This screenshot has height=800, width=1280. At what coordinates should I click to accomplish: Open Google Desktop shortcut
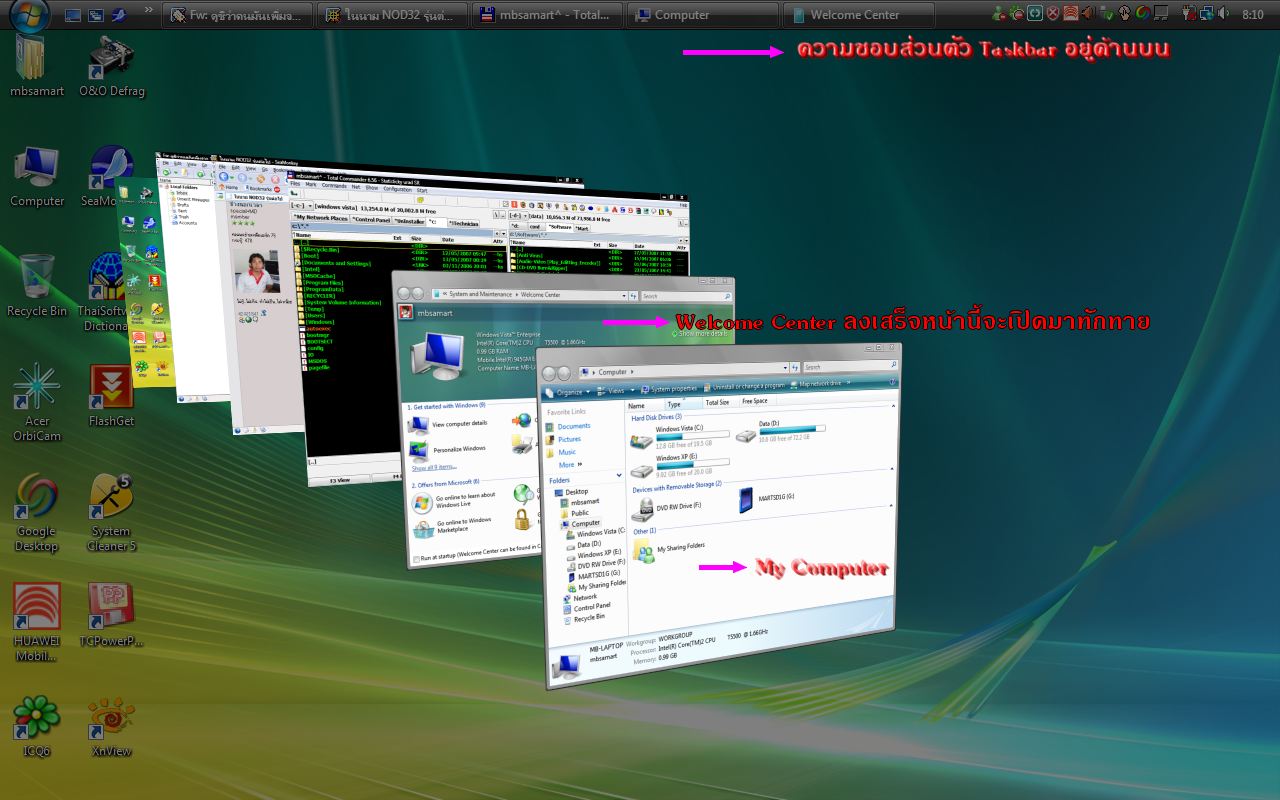[x=37, y=513]
